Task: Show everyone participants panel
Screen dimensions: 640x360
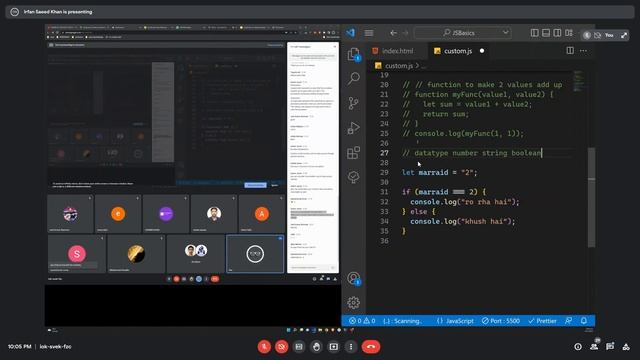Action: click(594, 347)
